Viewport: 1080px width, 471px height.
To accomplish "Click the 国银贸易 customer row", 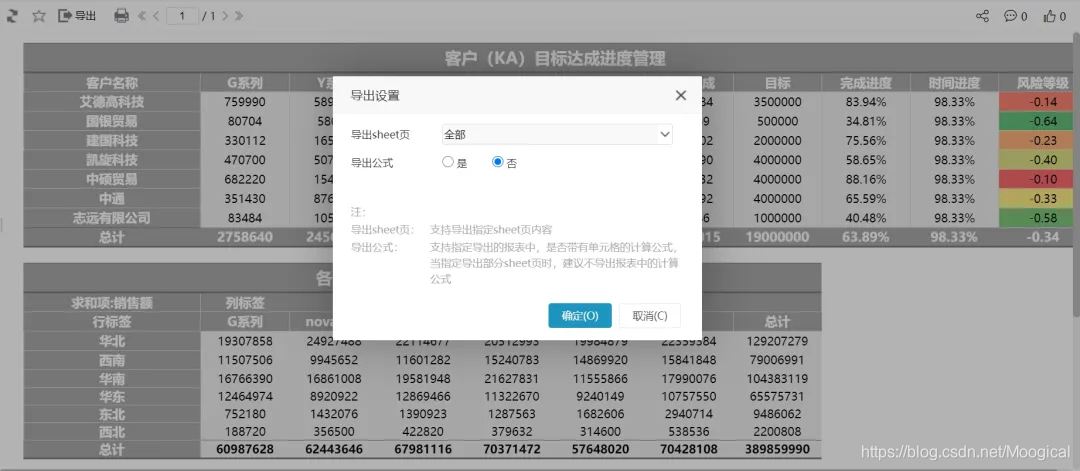I will coord(112,121).
